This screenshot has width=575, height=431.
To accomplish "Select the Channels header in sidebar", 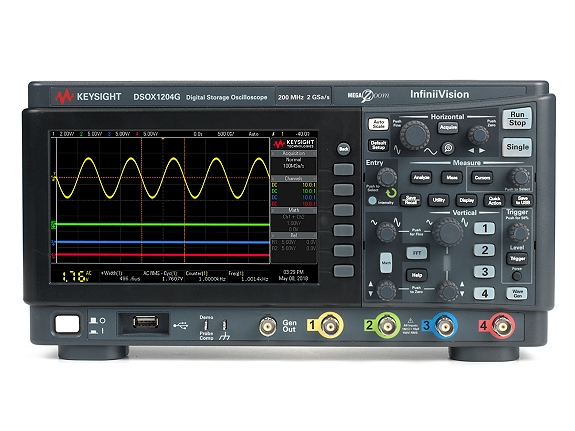I will tap(293, 178).
